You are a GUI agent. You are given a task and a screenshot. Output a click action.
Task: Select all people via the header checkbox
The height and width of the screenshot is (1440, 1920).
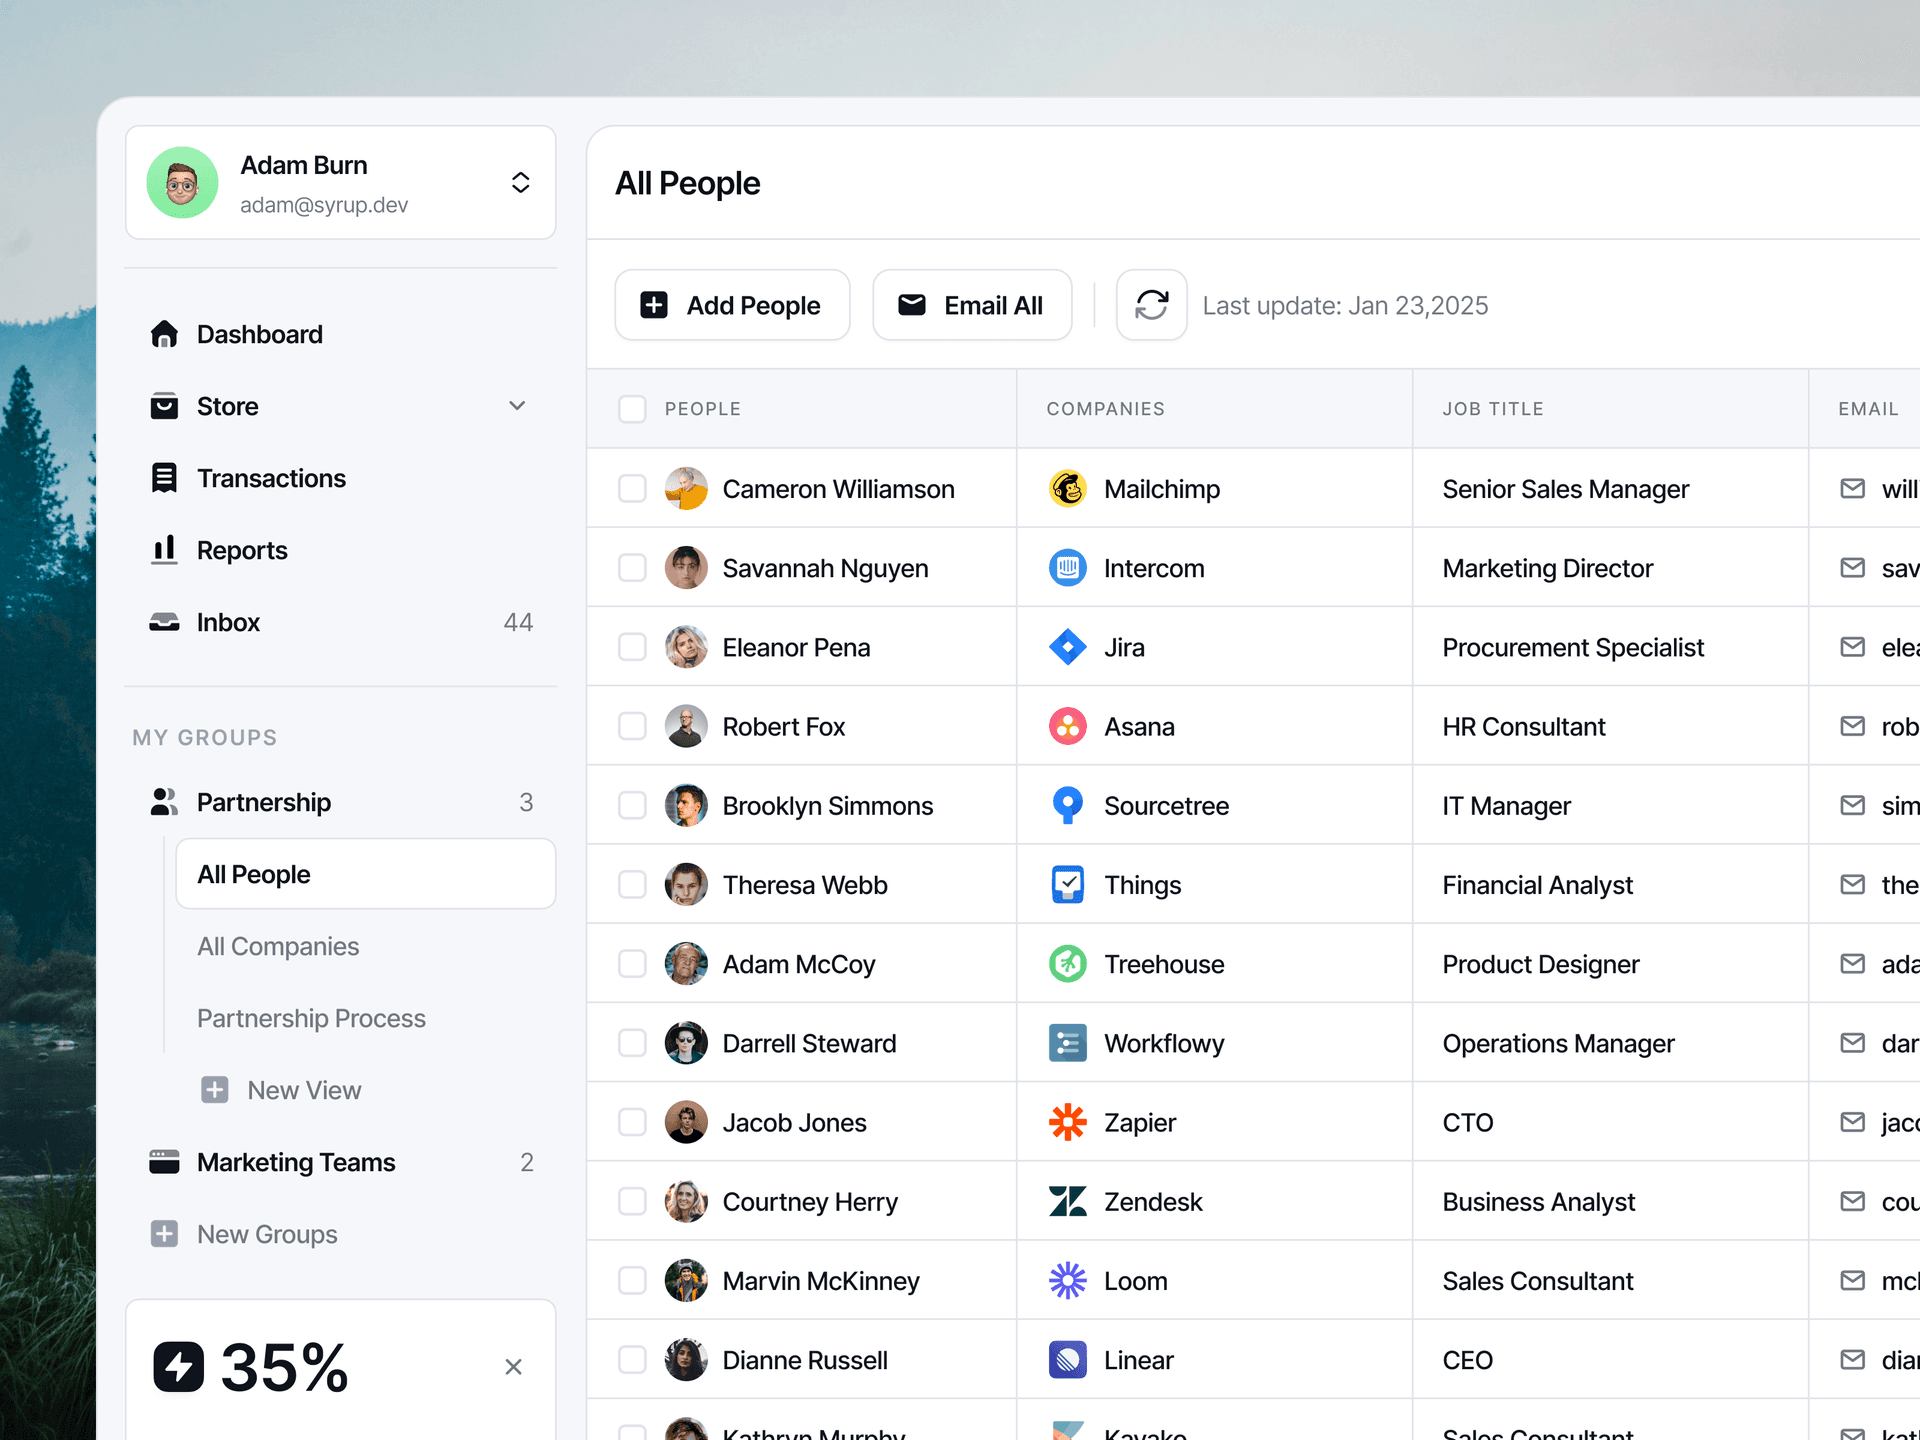coord(632,408)
